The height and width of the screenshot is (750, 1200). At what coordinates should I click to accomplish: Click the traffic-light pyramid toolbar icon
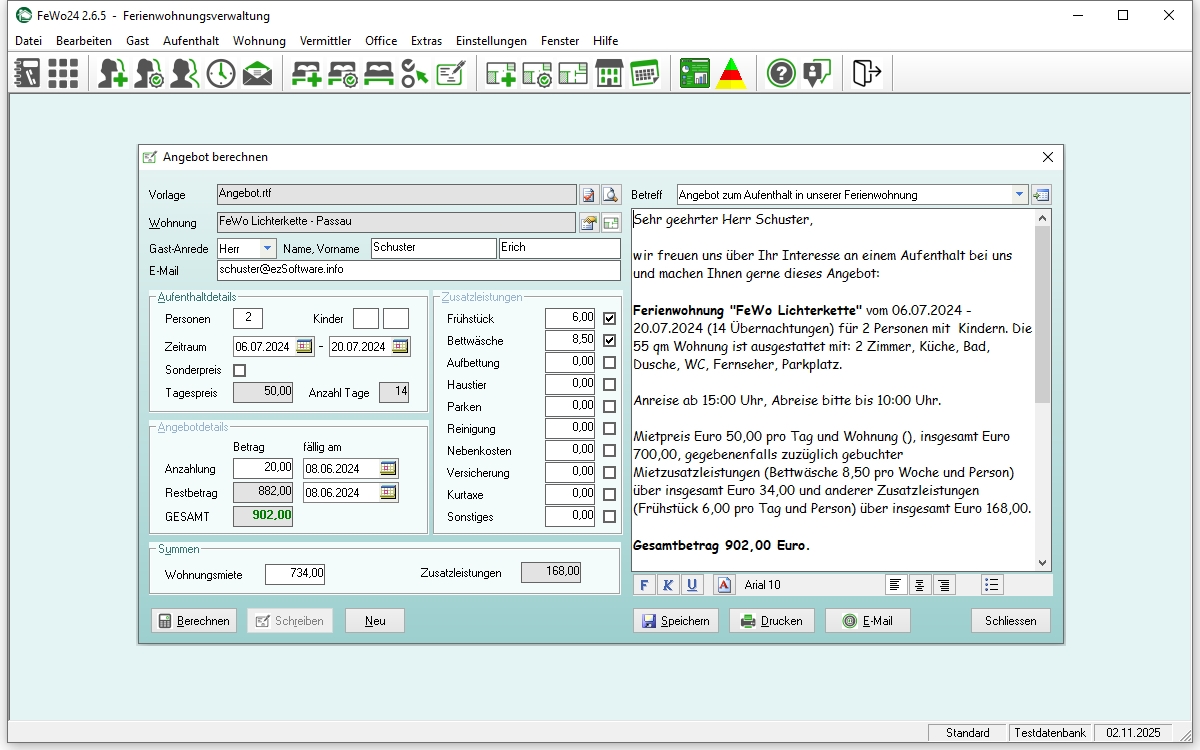(731, 73)
